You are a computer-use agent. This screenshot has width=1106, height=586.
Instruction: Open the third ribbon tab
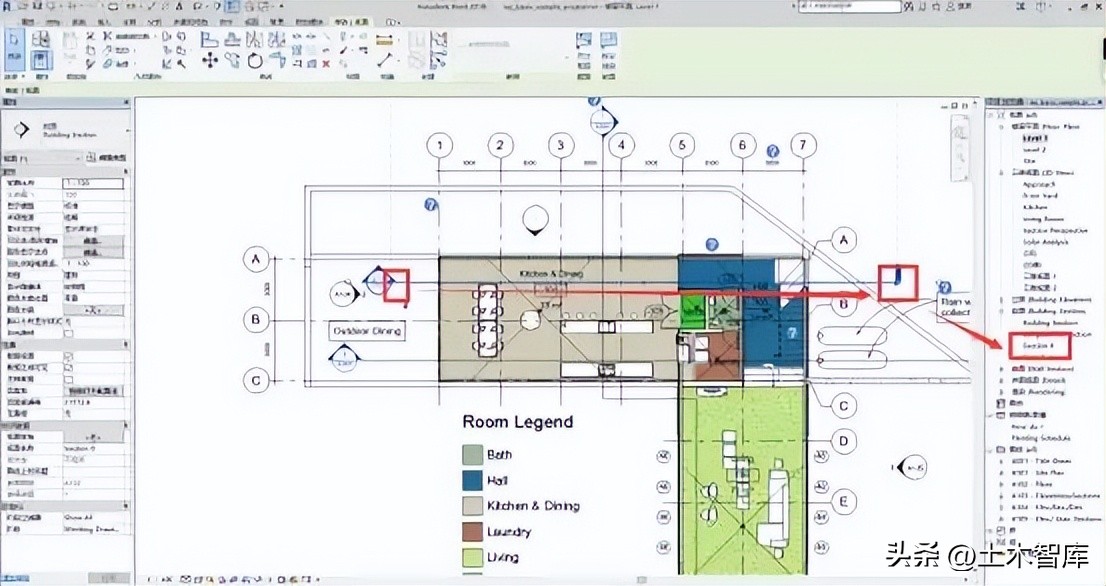78,22
